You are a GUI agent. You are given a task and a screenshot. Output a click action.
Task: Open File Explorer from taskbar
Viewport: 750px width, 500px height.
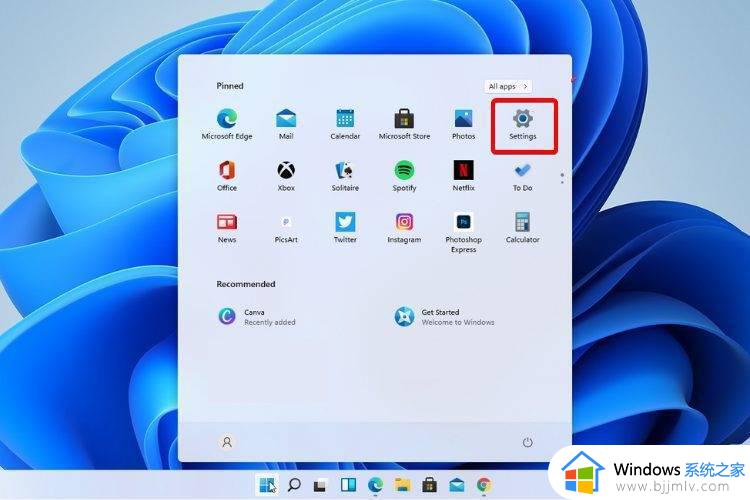point(402,485)
